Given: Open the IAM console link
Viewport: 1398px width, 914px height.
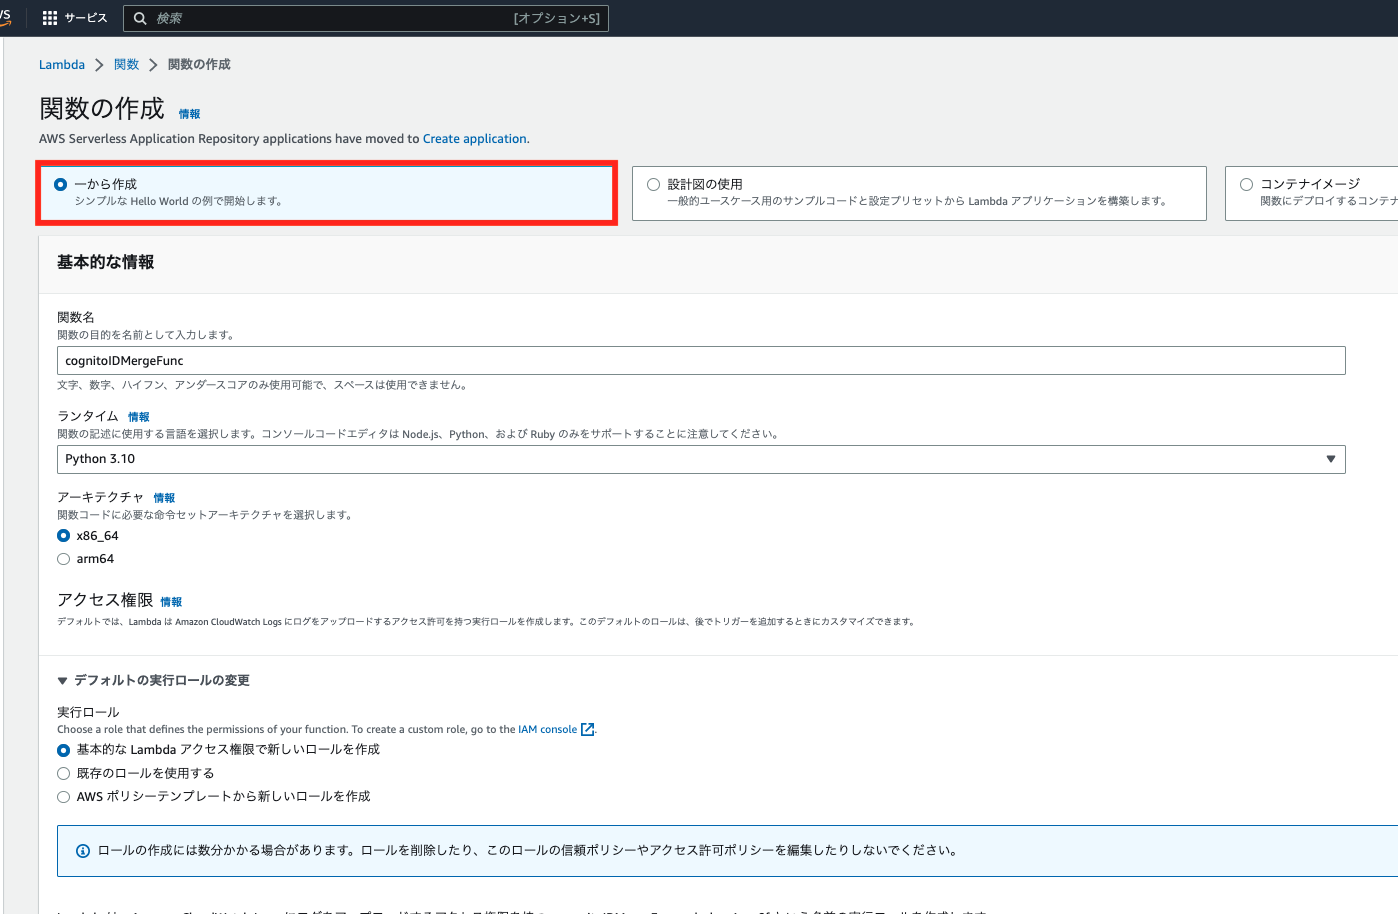Looking at the screenshot, I should click(x=547, y=730).
